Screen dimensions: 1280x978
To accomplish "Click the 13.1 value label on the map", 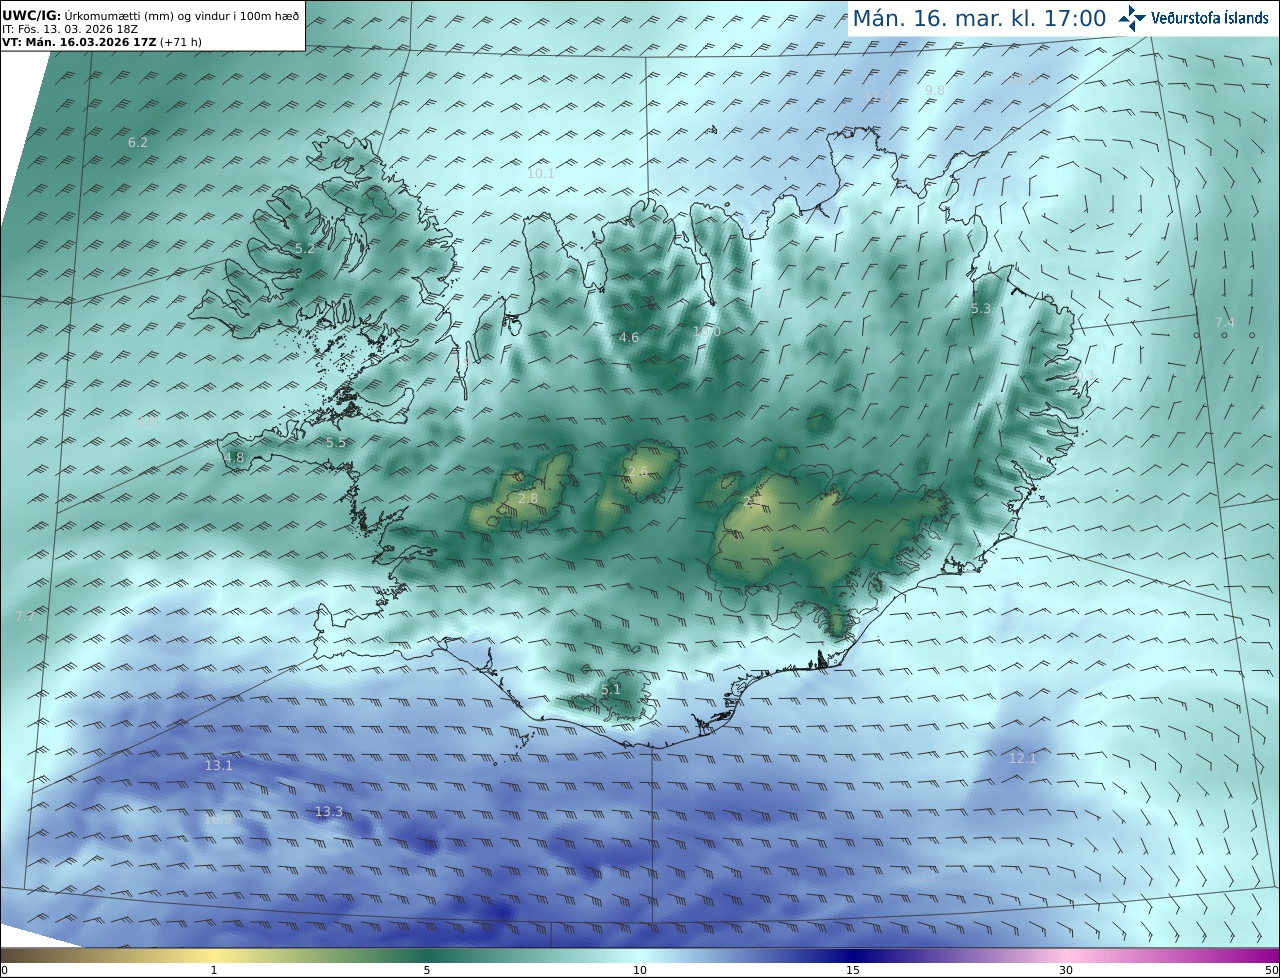I will (x=218, y=766).
